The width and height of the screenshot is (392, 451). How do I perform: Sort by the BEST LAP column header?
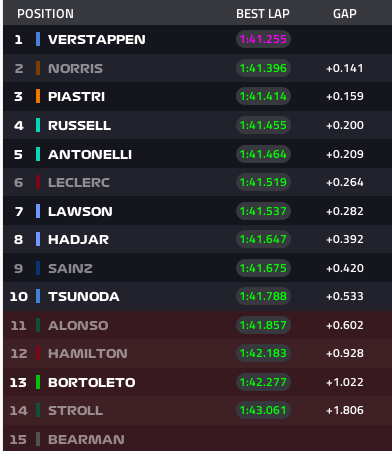click(x=263, y=14)
